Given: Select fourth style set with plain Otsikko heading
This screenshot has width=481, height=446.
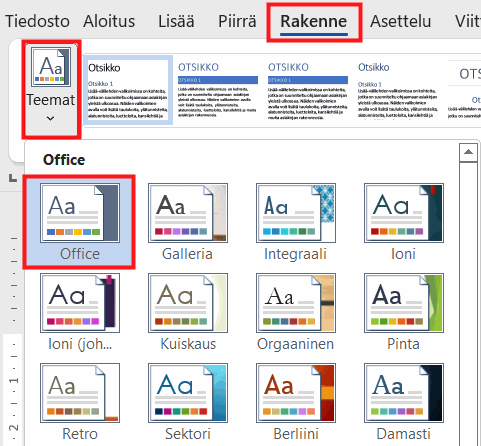Looking at the screenshot, I should [398, 90].
